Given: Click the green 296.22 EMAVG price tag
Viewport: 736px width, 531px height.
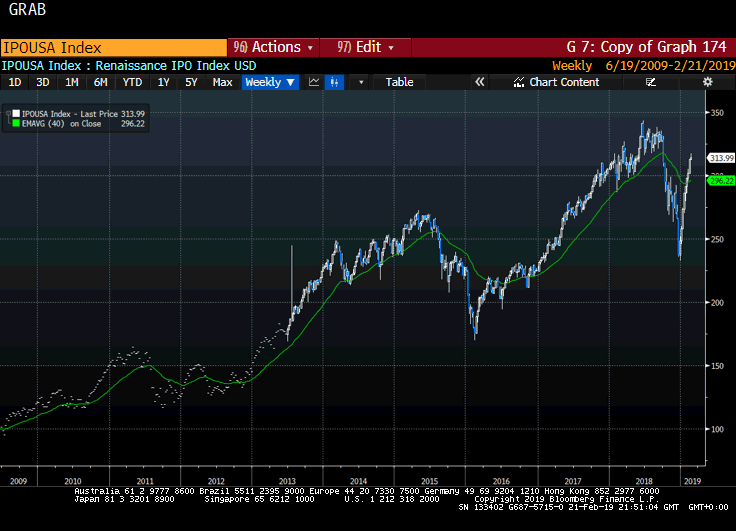Looking at the screenshot, I should pyautogui.click(x=722, y=181).
